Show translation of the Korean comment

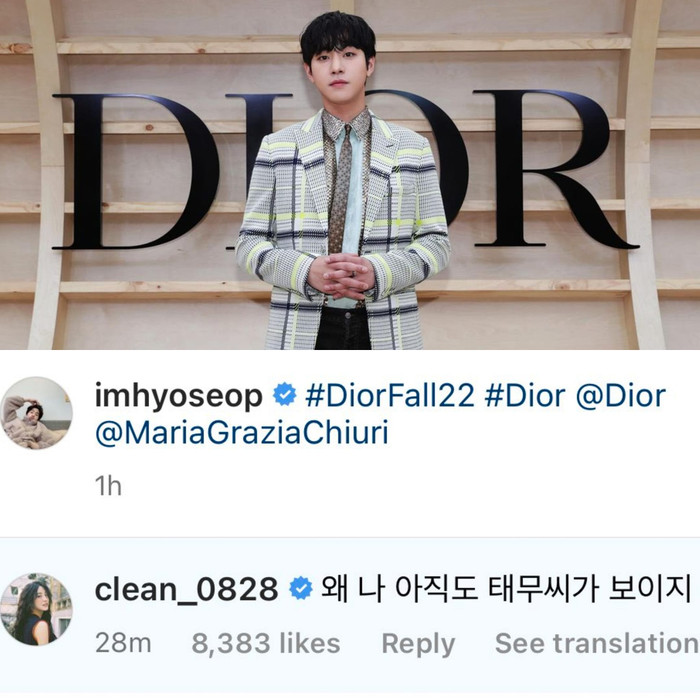pyautogui.click(x=597, y=643)
